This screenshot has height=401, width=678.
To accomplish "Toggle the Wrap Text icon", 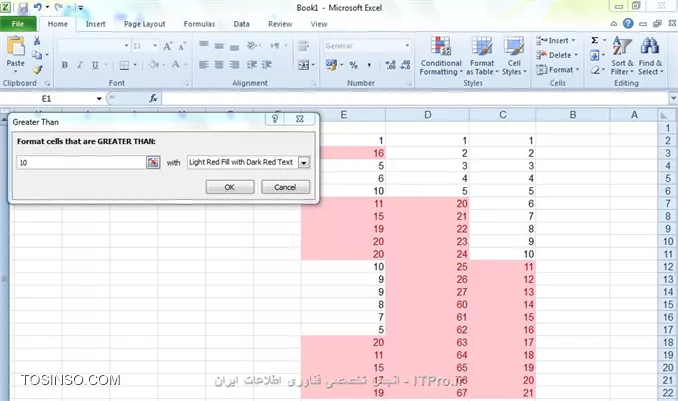I will (303, 45).
